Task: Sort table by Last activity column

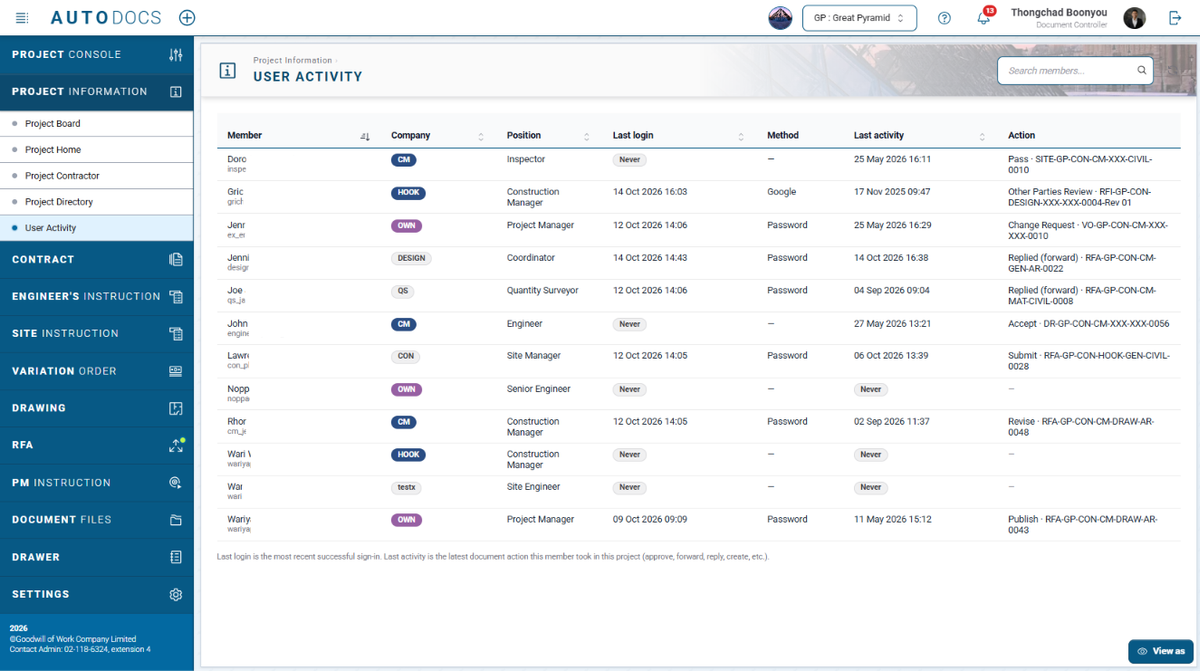Action: pyautogui.click(x=983, y=136)
